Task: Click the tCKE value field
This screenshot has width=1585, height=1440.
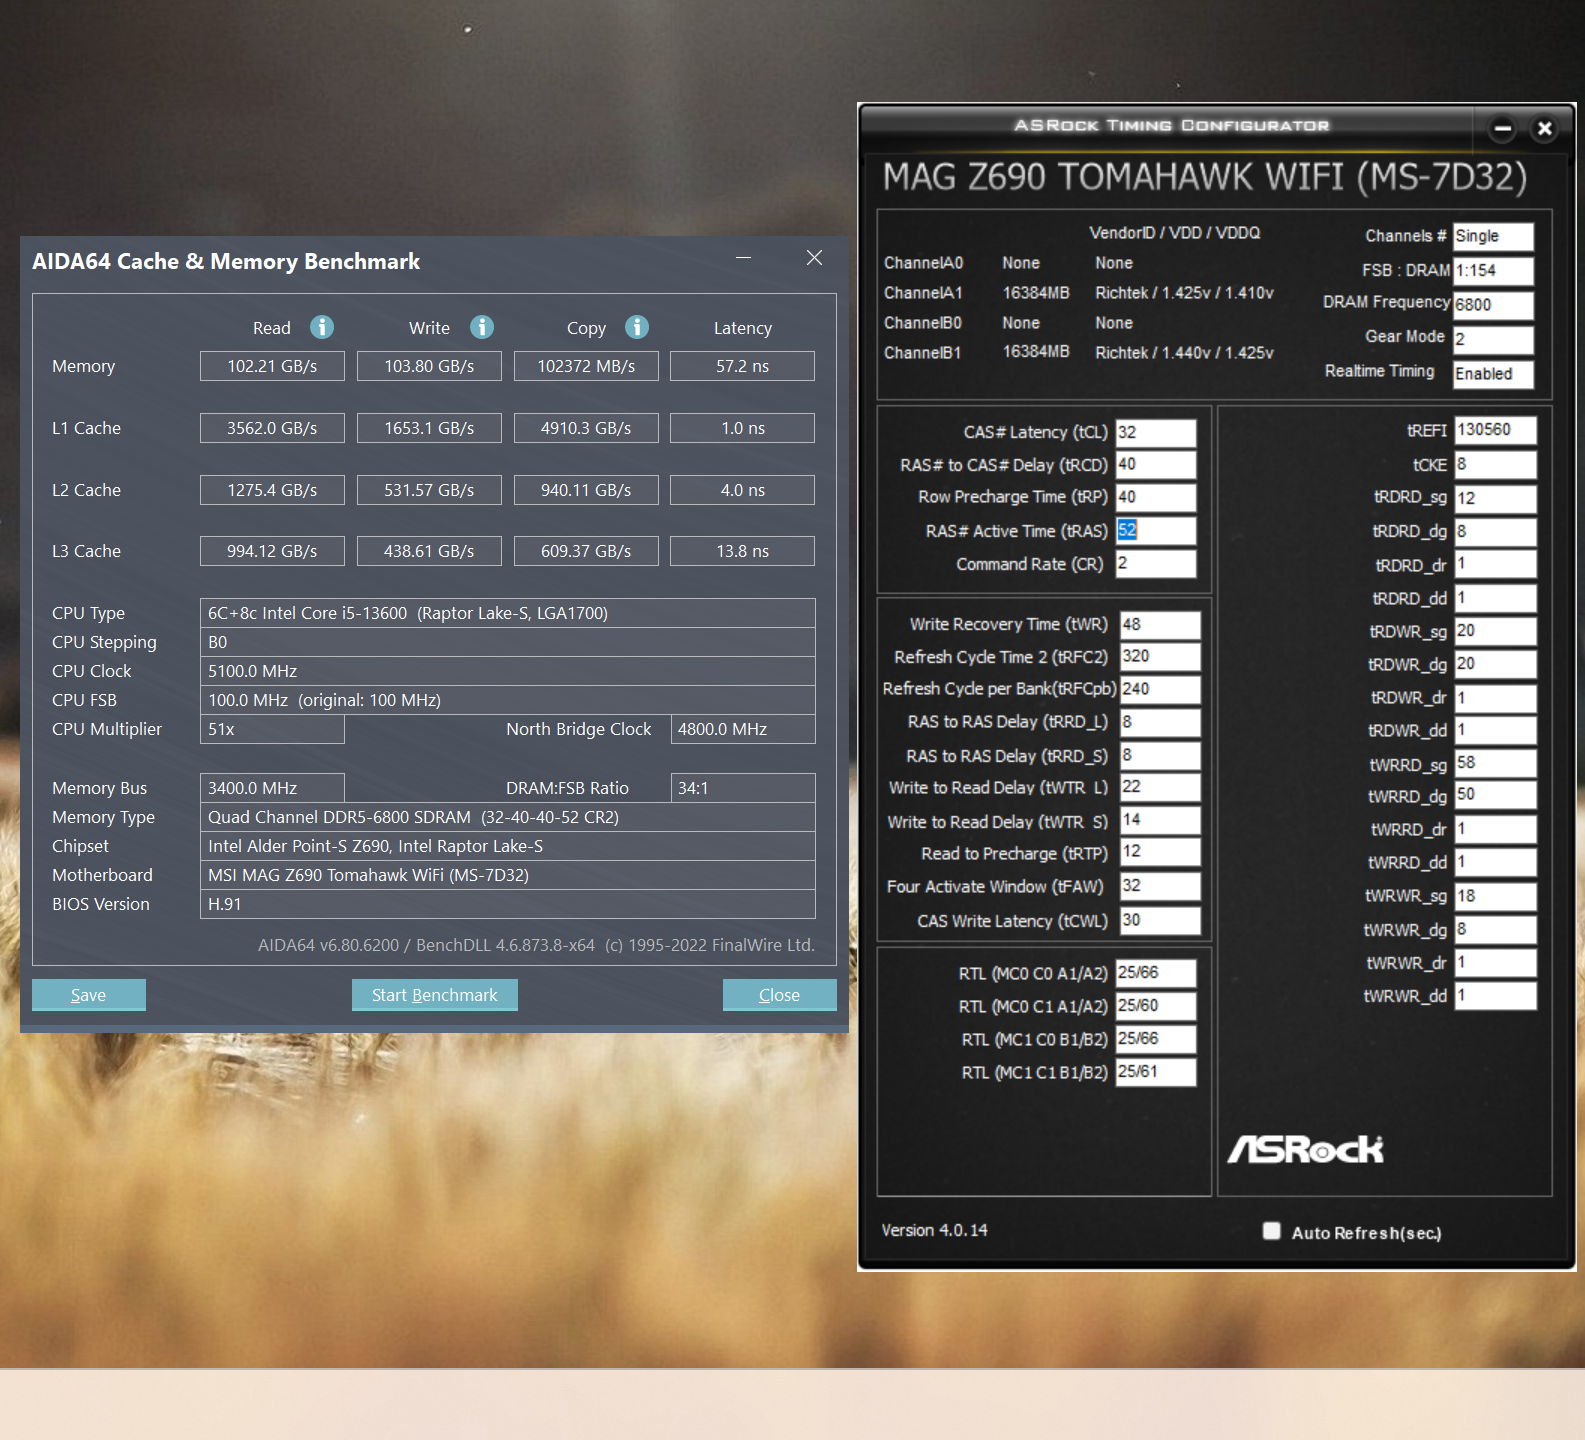Action: pyautogui.click(x=1495, y=465)
